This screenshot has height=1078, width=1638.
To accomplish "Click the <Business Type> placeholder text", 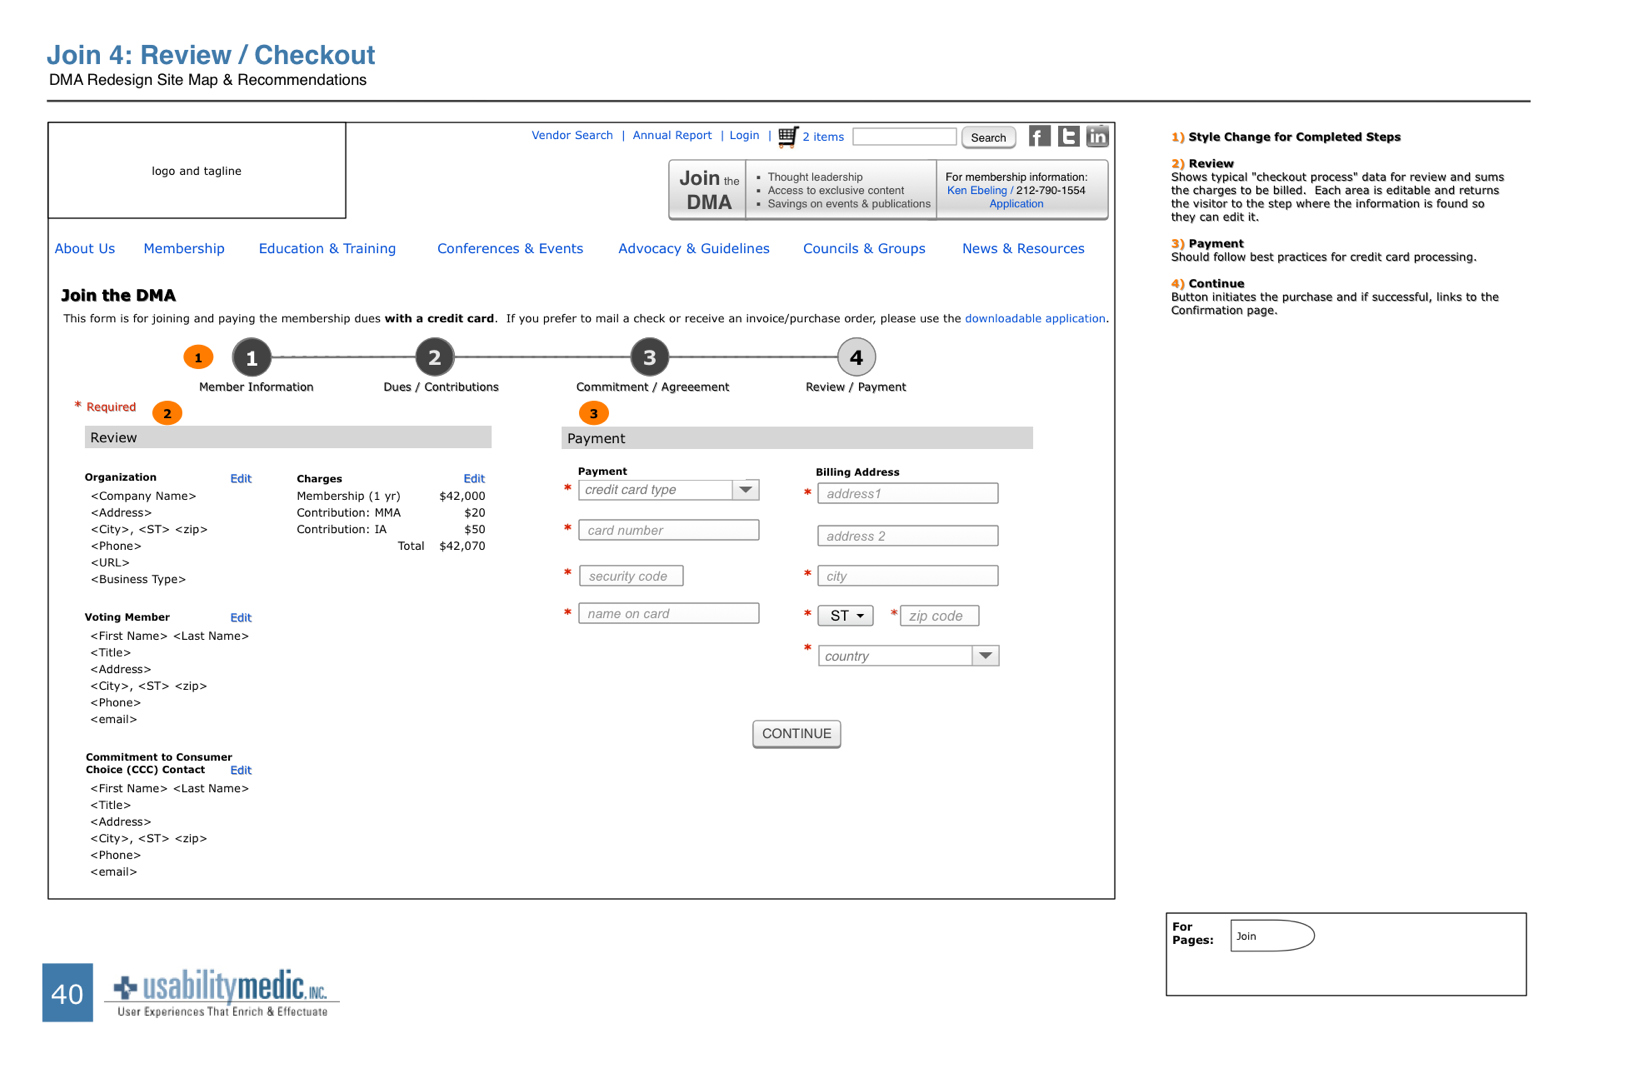I will click(x=138, y=580).
